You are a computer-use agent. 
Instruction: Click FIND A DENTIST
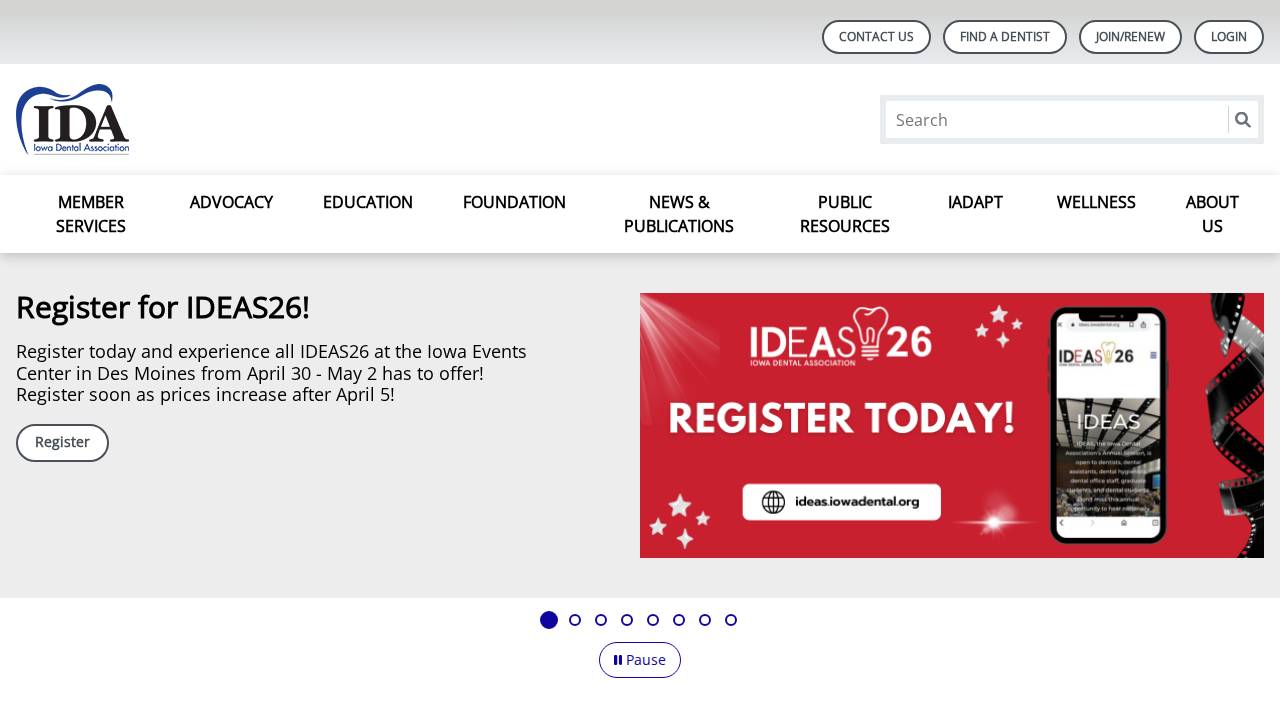click(x=1004, y=36)
